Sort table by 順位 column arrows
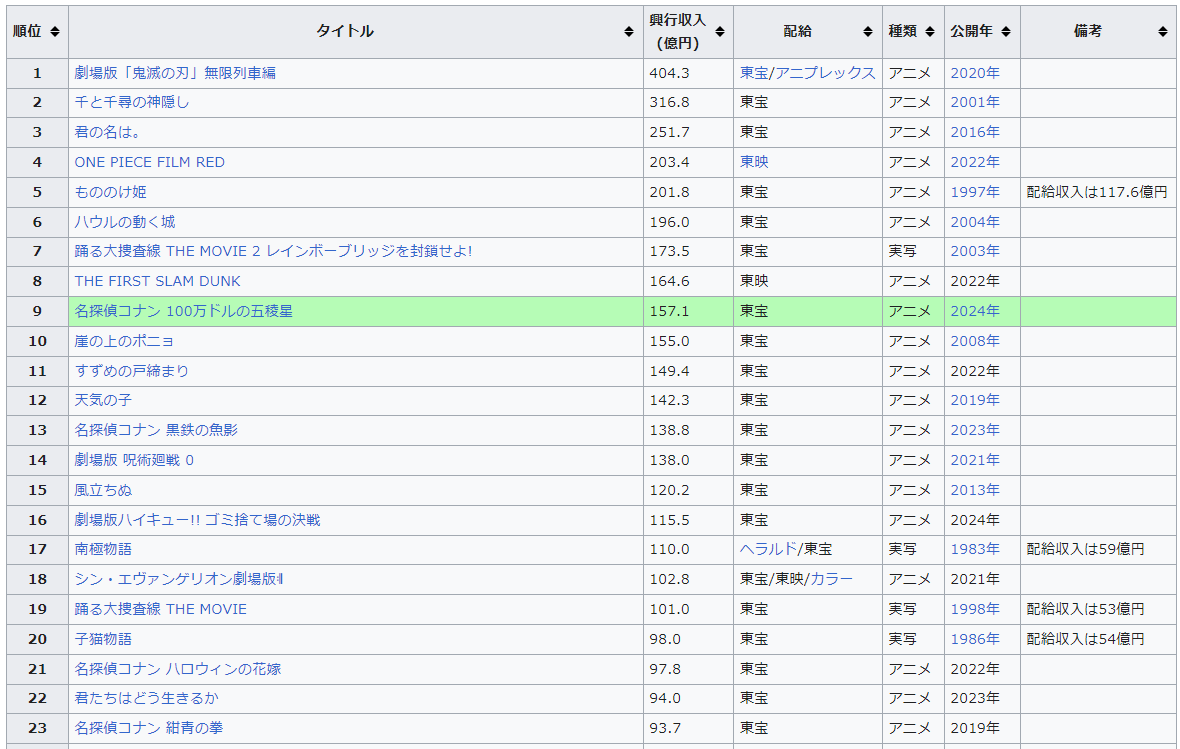This screenshot has height=749, width=1180. click(x=54, y=32)
